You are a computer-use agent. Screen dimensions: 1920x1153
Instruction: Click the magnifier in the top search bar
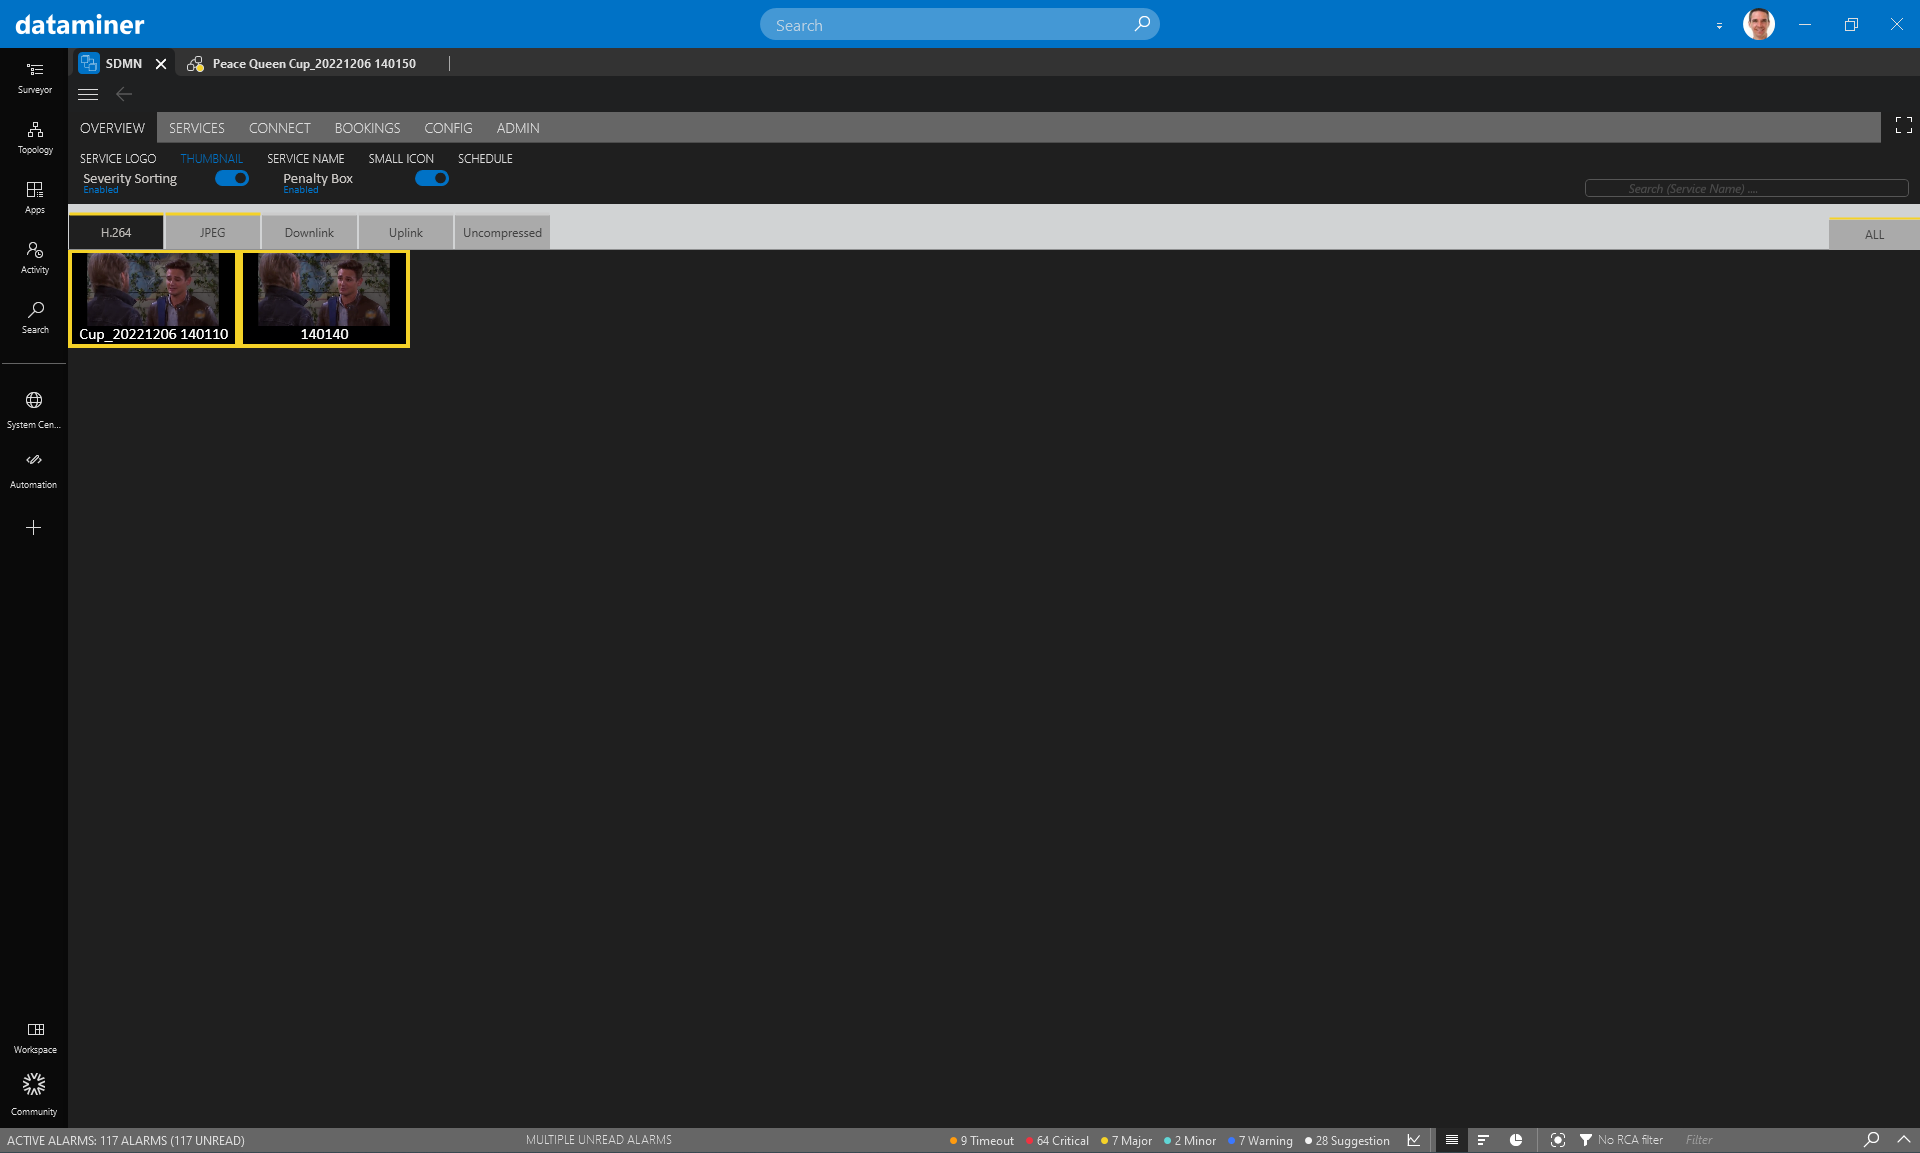pyautogui.click(x=1142, y=24)
